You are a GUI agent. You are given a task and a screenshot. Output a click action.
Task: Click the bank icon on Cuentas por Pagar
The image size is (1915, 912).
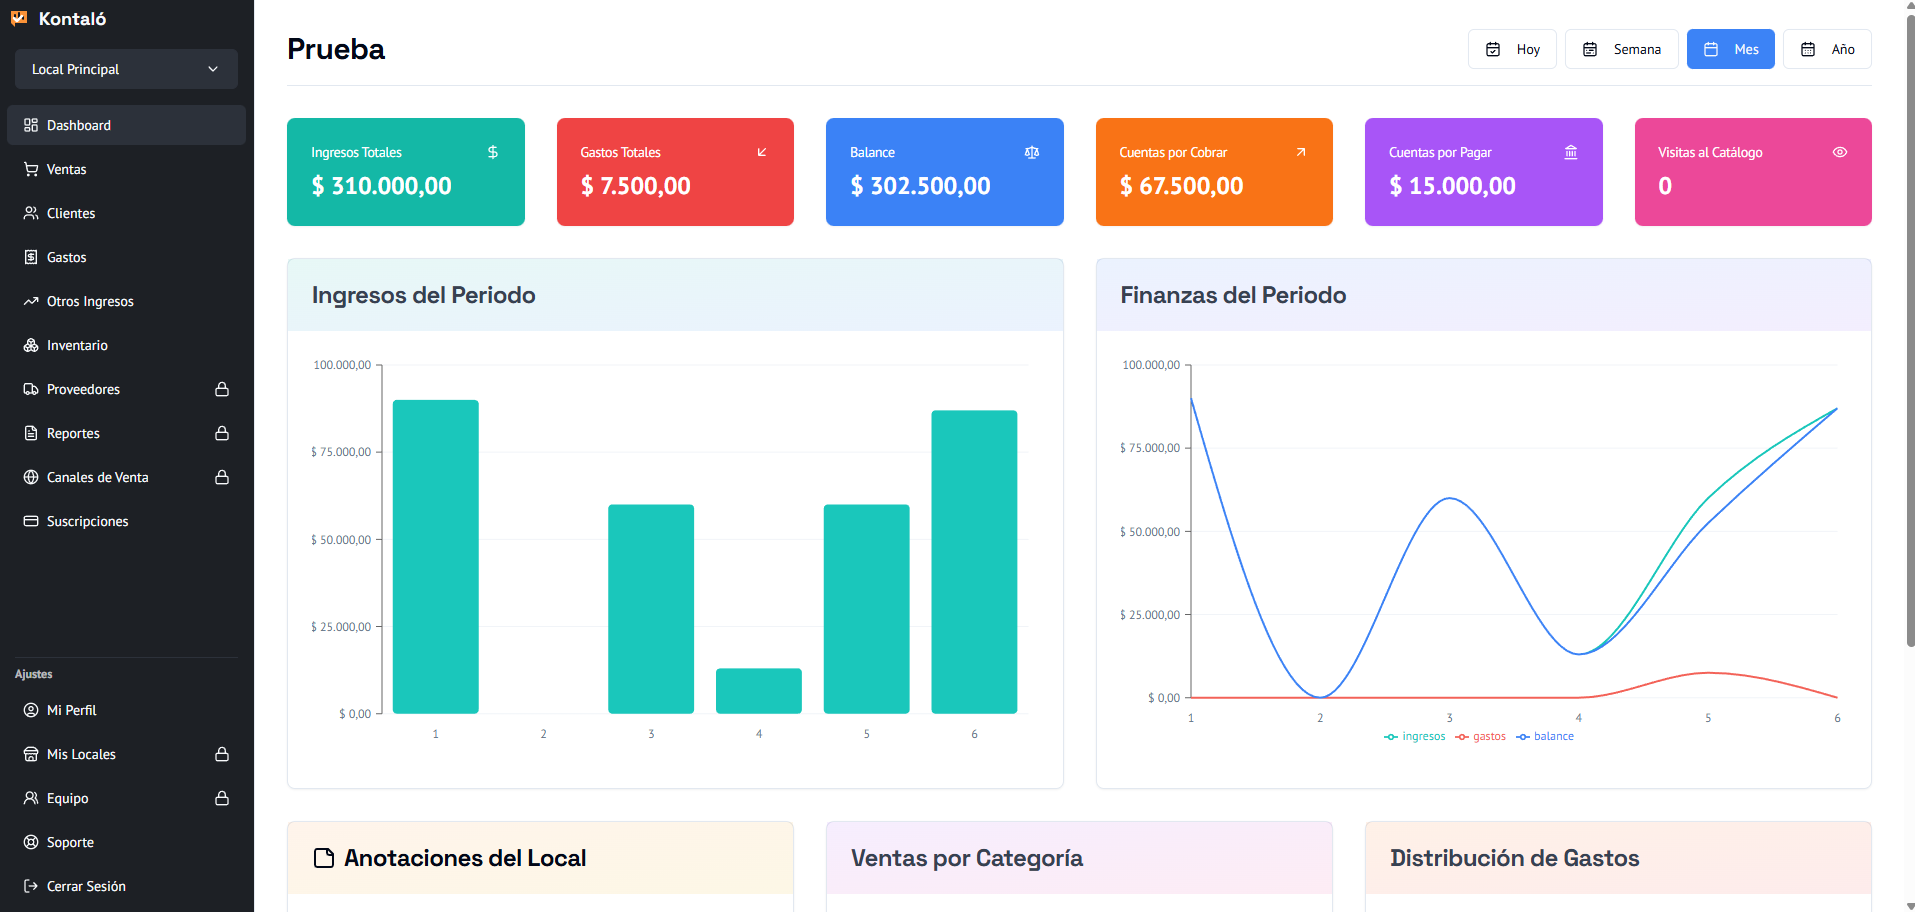1570,152
